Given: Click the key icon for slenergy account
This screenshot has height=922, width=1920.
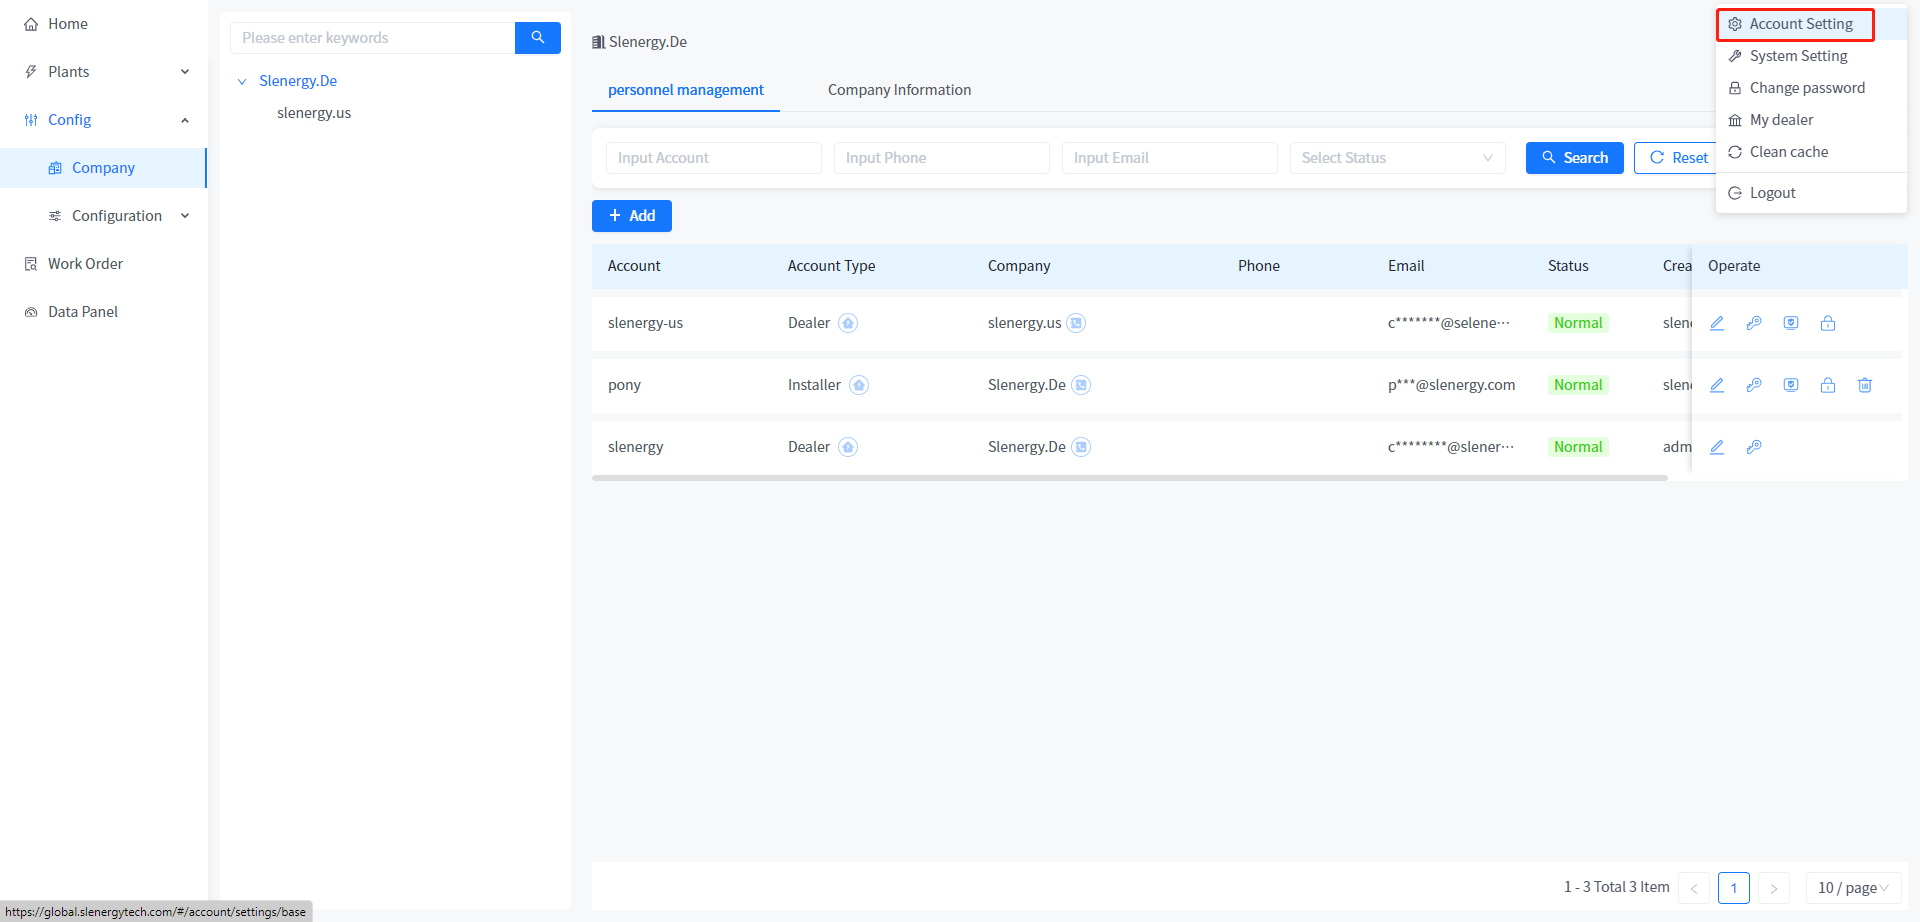Looking at the screenshot, I should (x=1754, y=447).
